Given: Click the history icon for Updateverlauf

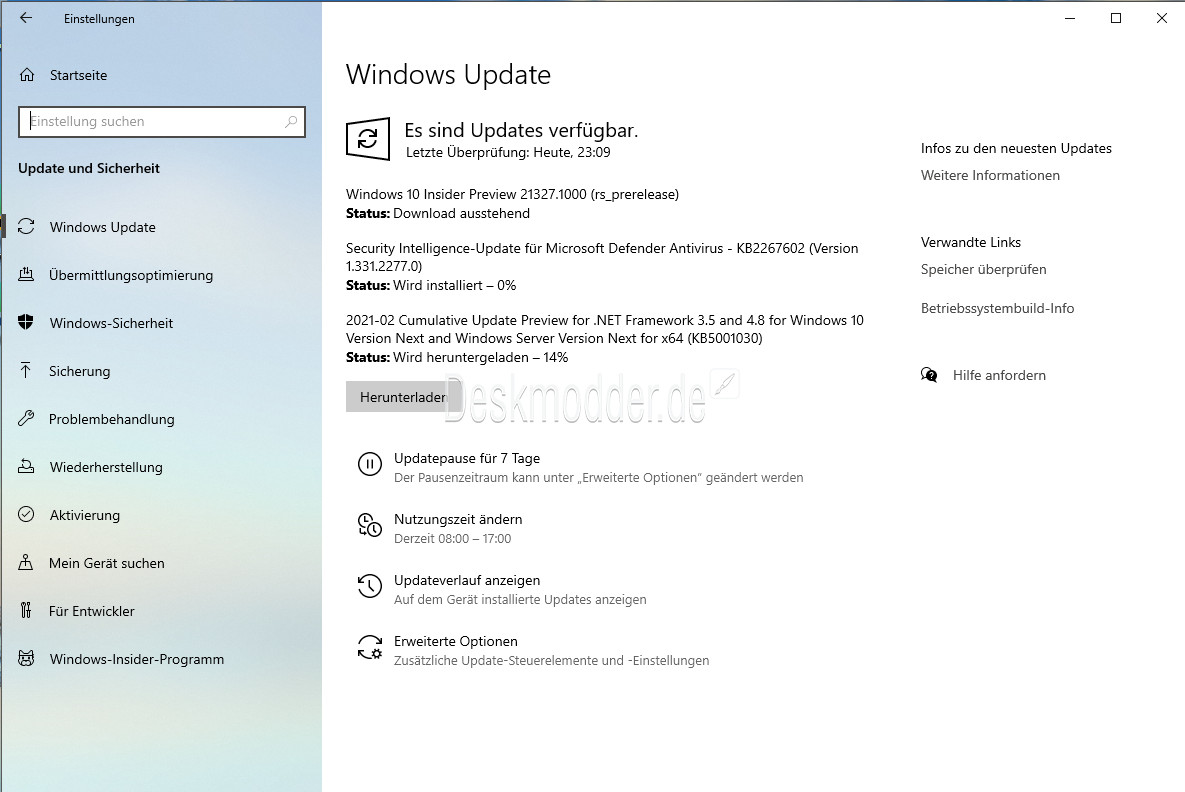Looking at the screenshot, I should tap(370, 586).
